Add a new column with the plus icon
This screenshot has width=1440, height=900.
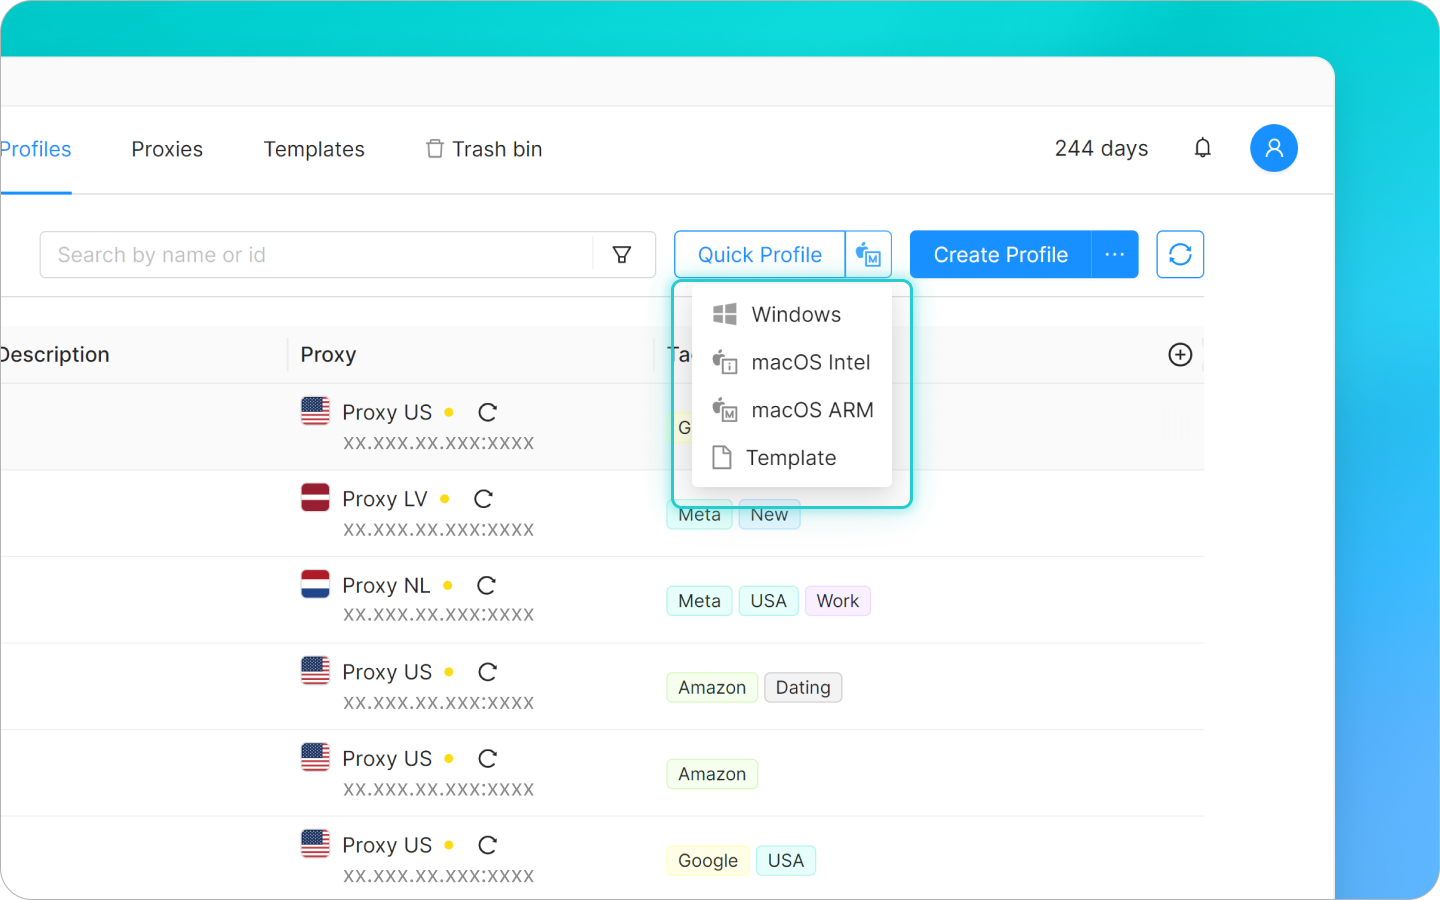(1180, 354)
